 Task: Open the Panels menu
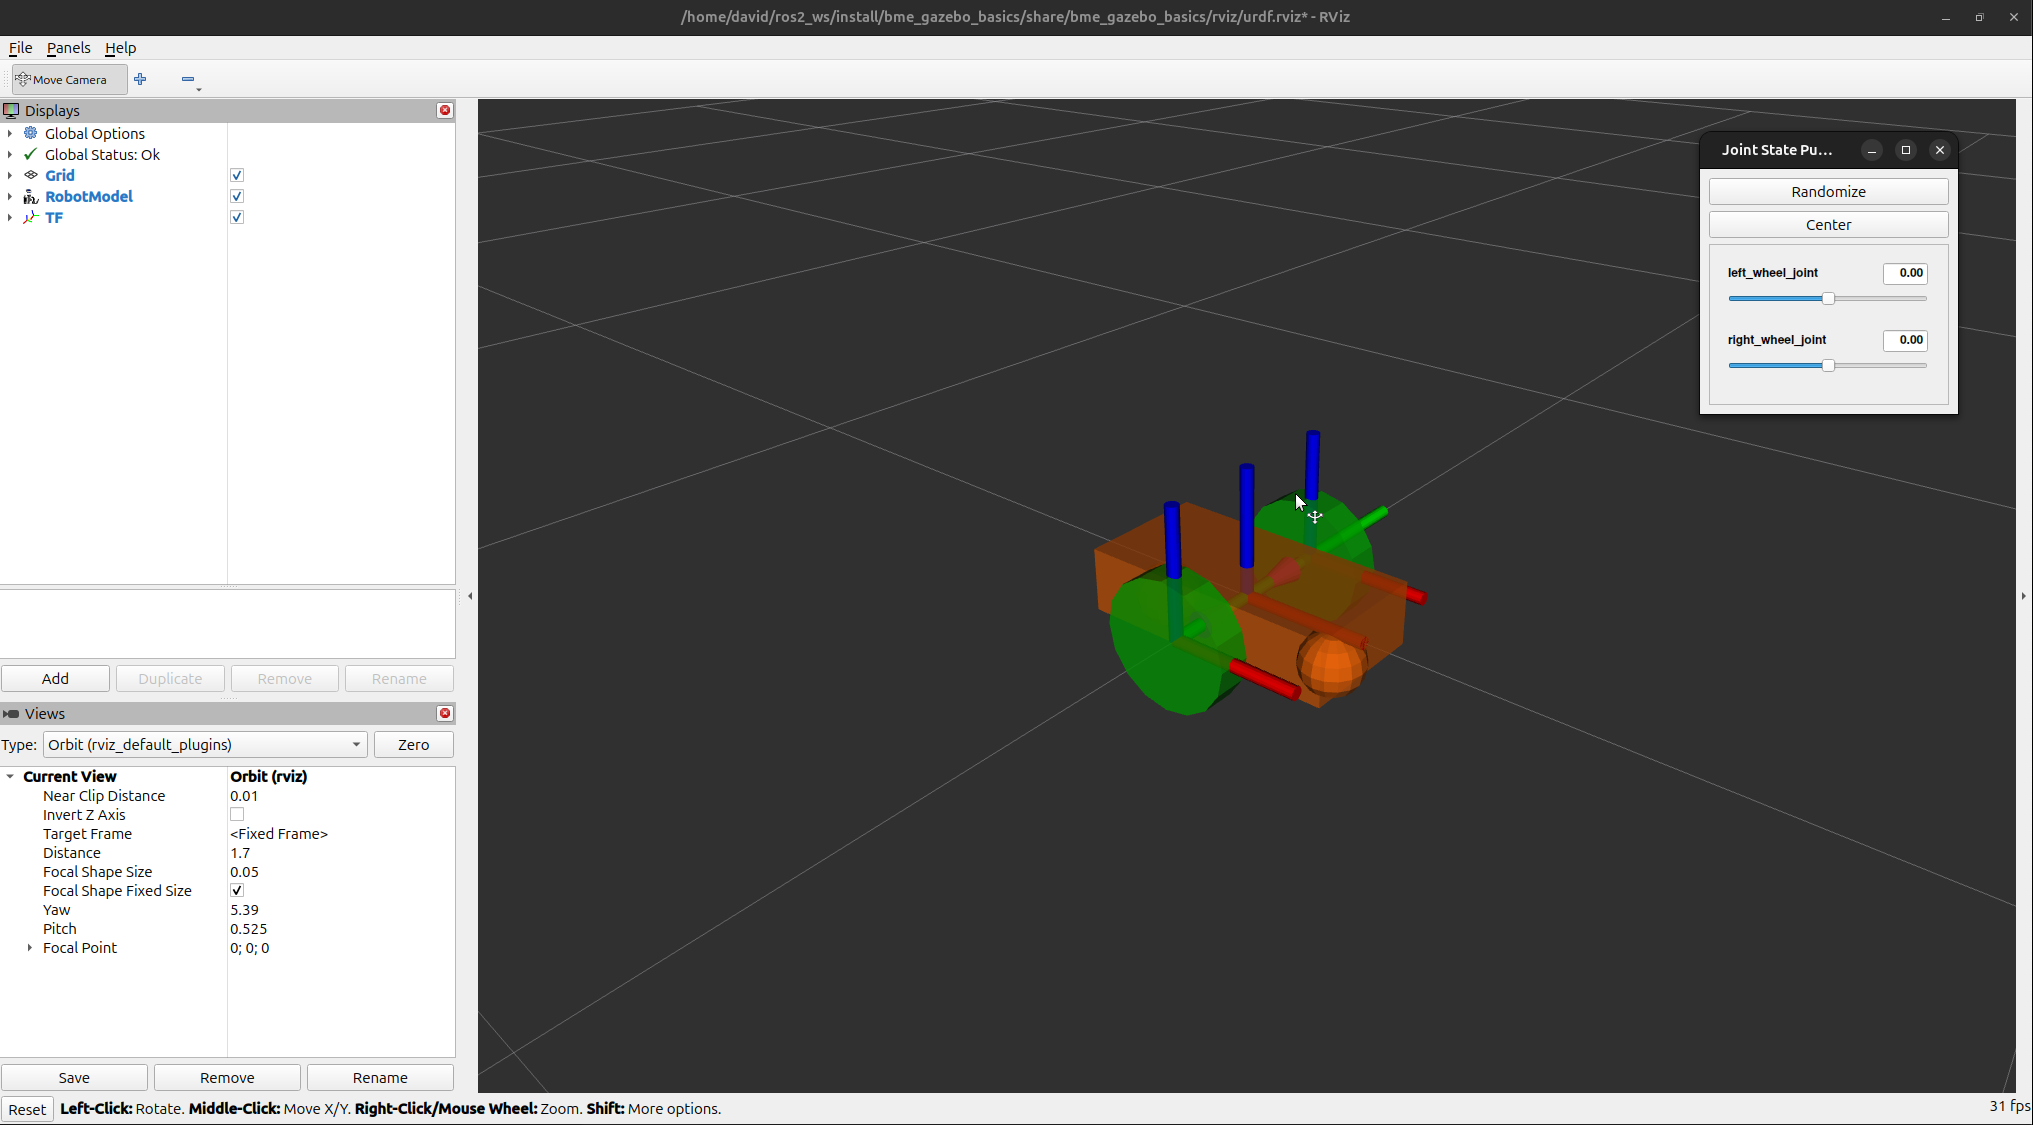click(68, 48)
